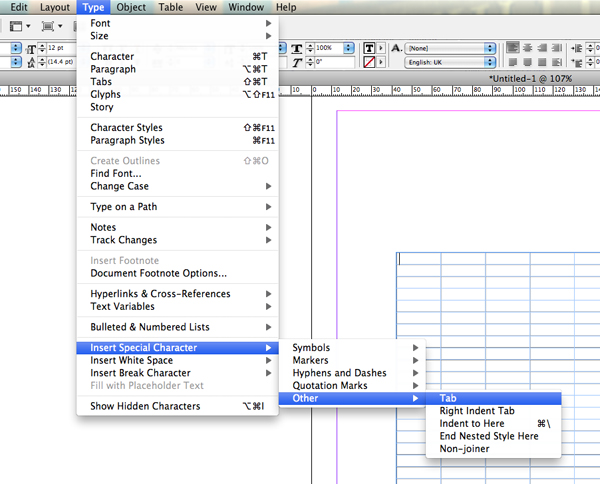Select the align left paragraph icon
The width and height of the screenshot is (600, 484).
click(513, 48)
